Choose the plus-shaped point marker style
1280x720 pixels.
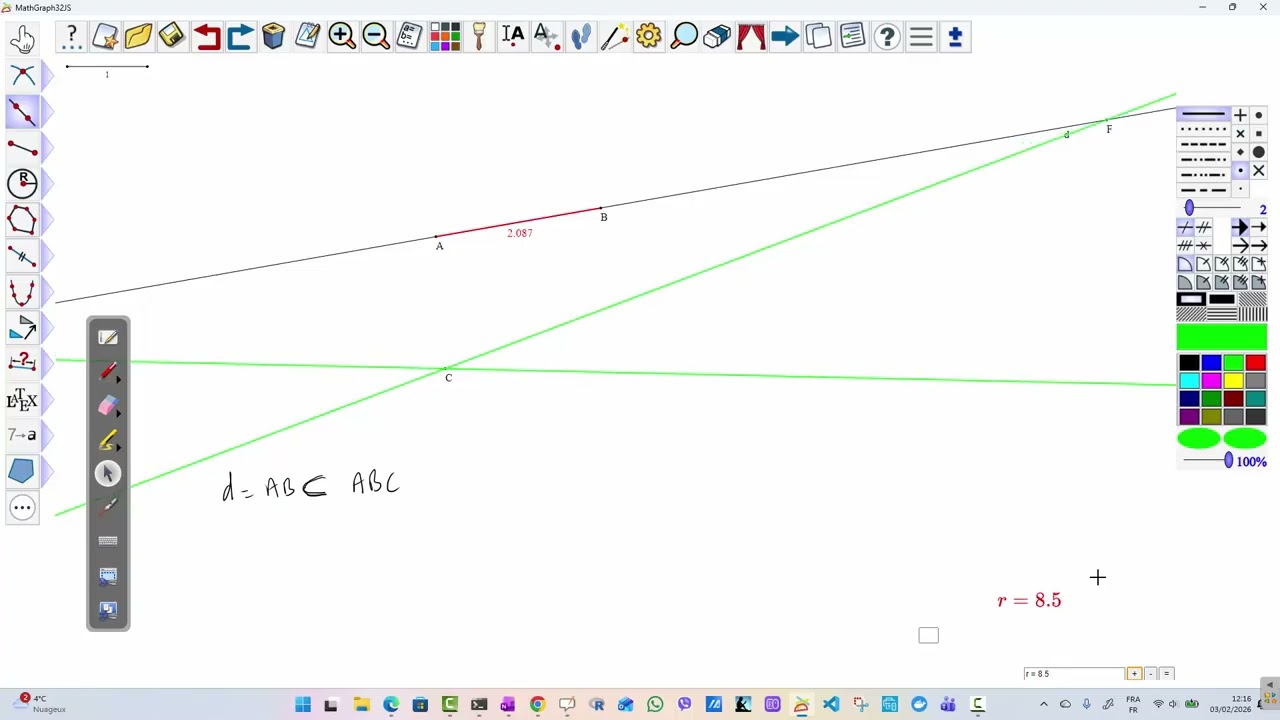[1240, 115]
